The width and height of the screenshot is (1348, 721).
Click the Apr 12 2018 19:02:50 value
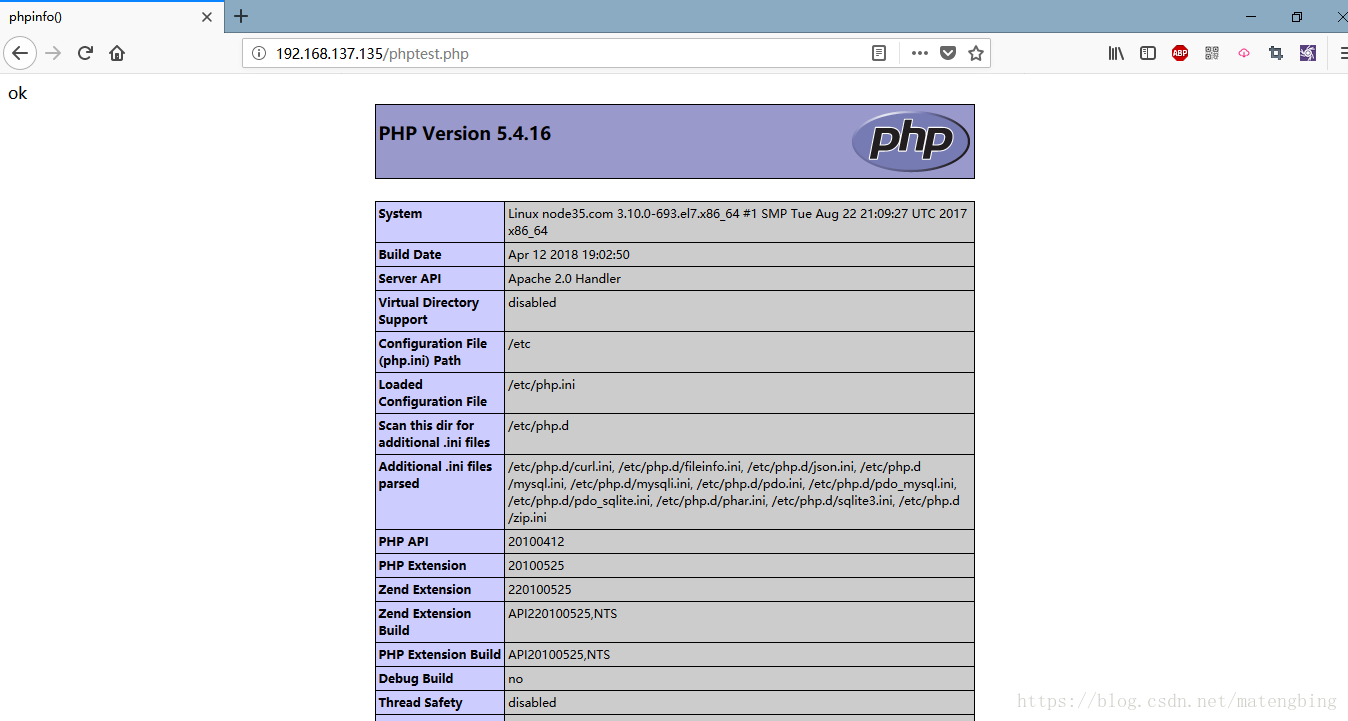coord(569,255)
